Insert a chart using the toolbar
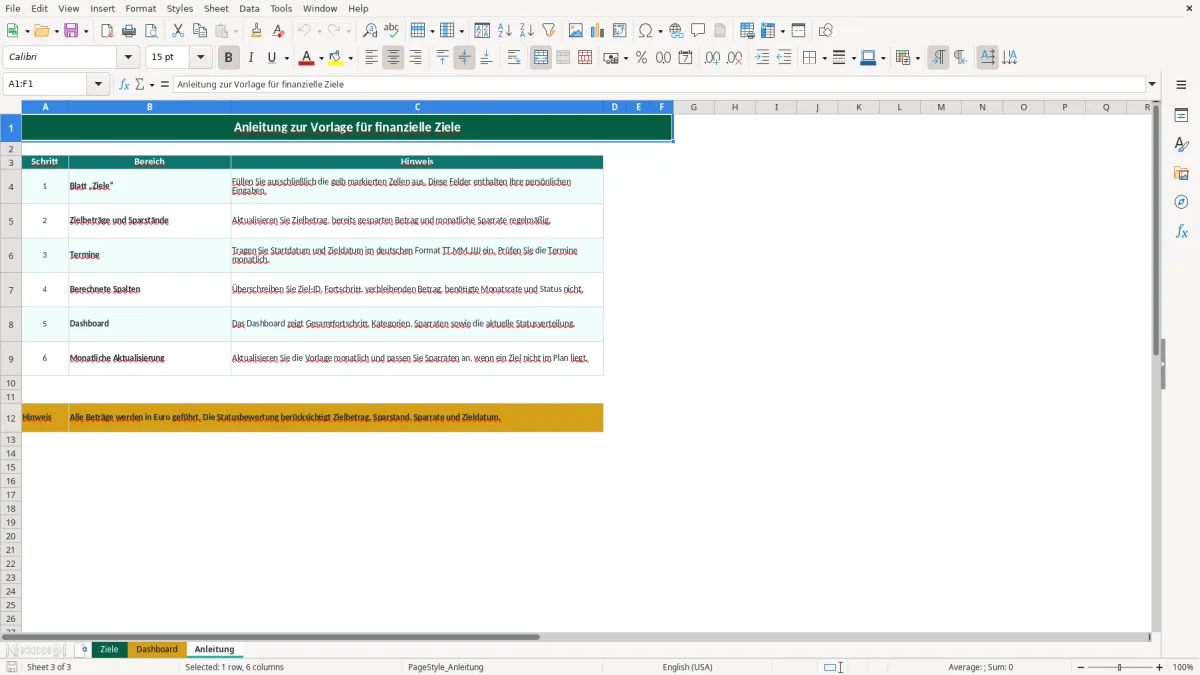 coord(598,31)
